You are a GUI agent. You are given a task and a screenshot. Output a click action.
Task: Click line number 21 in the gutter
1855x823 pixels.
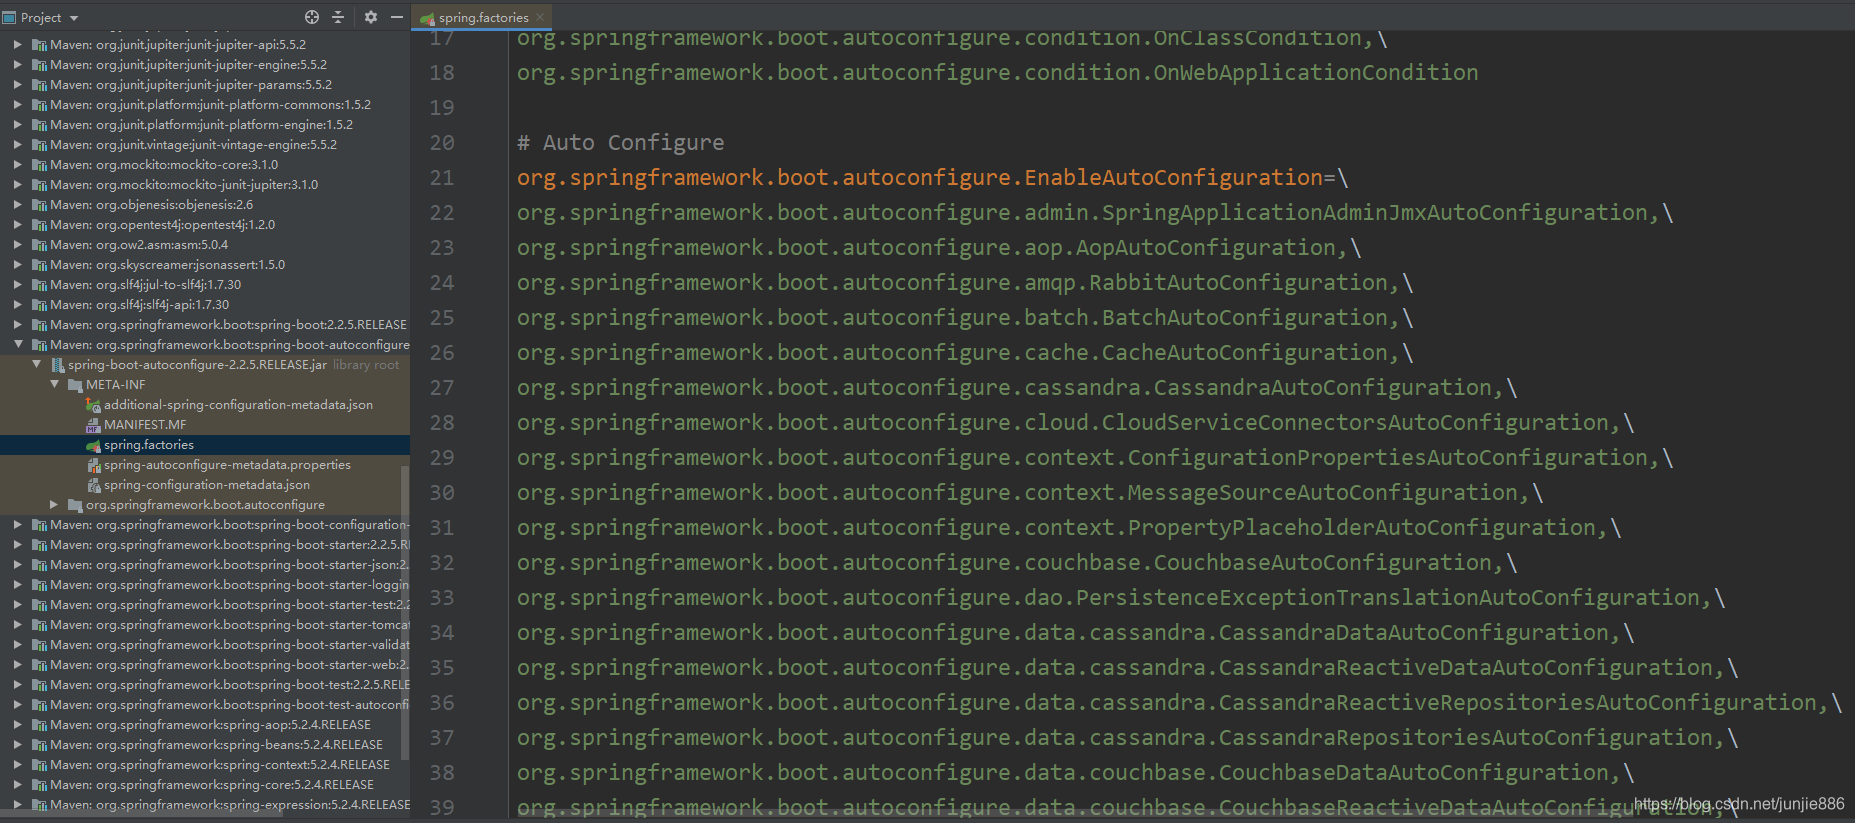tap(441, 178)
